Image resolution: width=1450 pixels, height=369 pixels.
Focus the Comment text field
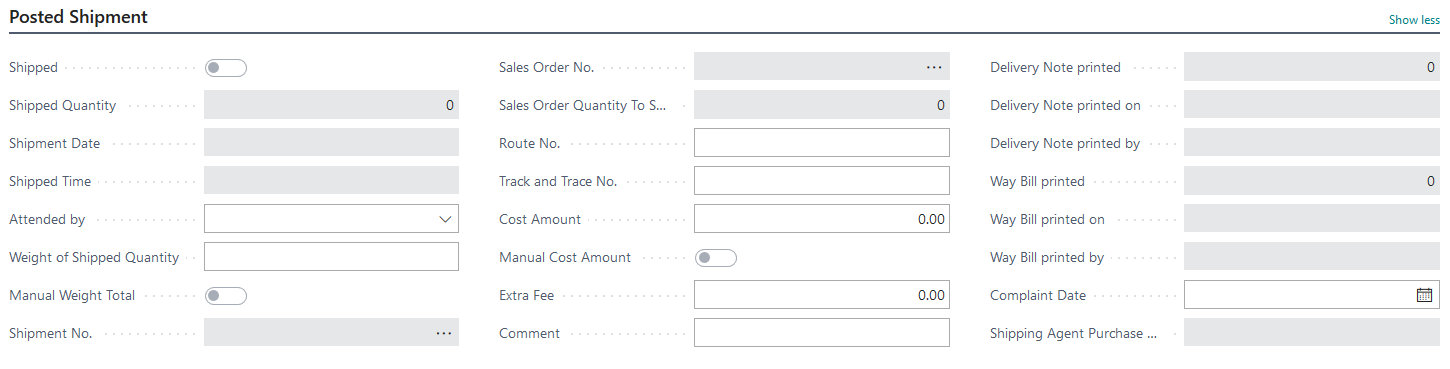click(822, 333)
